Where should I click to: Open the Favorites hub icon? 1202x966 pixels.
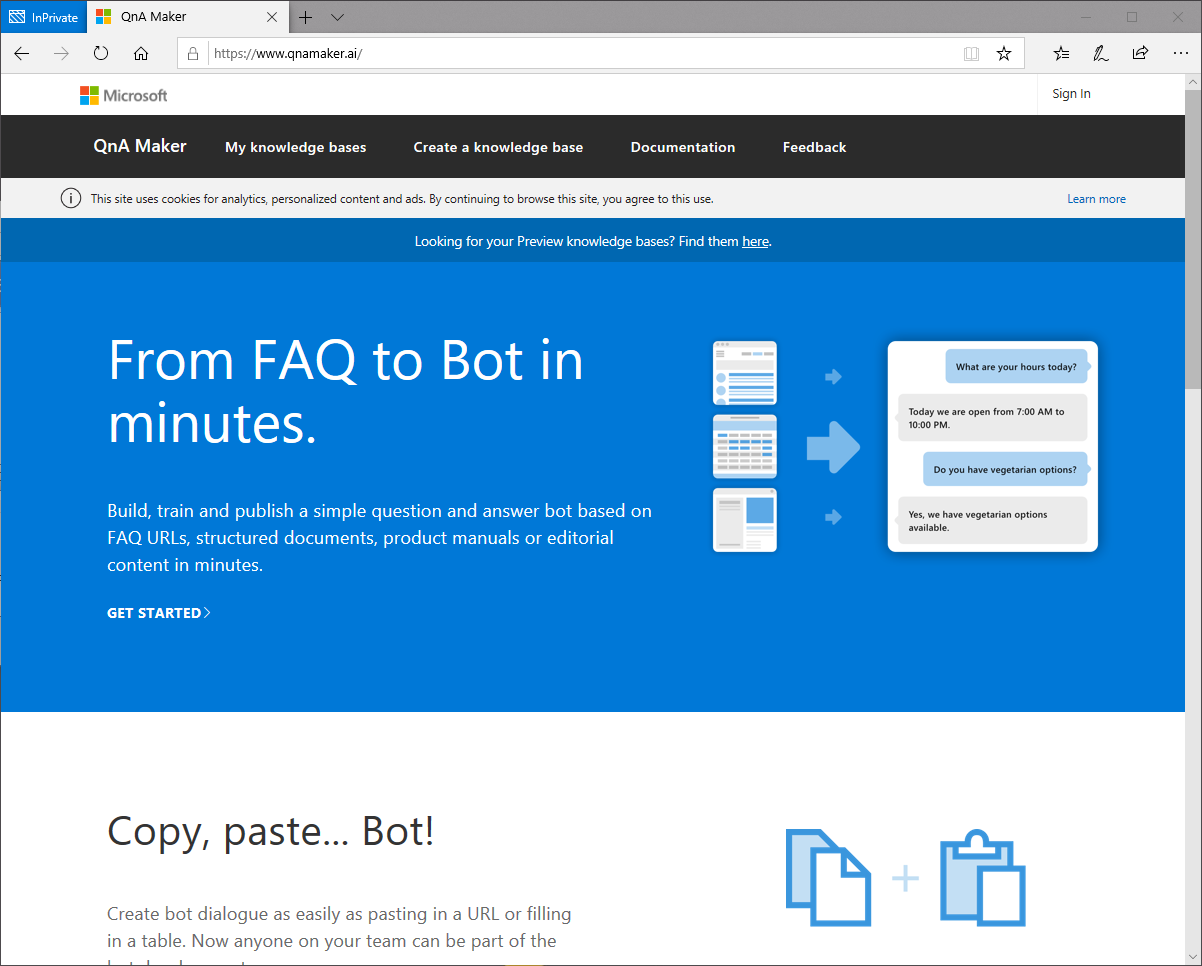pos(1062,54)
